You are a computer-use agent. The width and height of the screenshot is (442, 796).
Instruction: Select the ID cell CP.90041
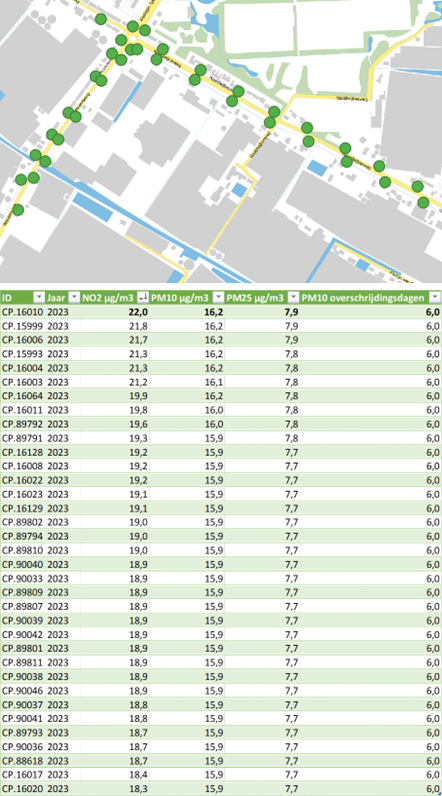click(x=23, y=718)
